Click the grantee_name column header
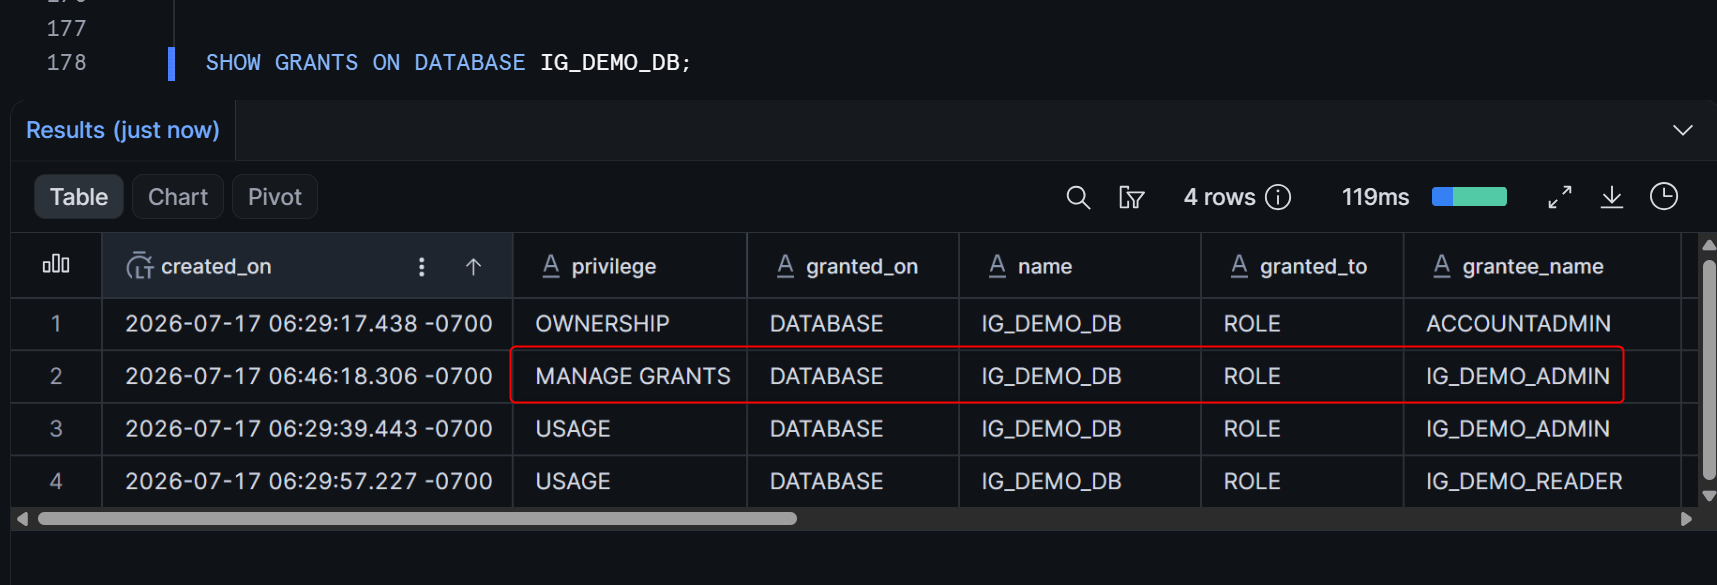The image size is (1717, 585). coord(1542,266)
